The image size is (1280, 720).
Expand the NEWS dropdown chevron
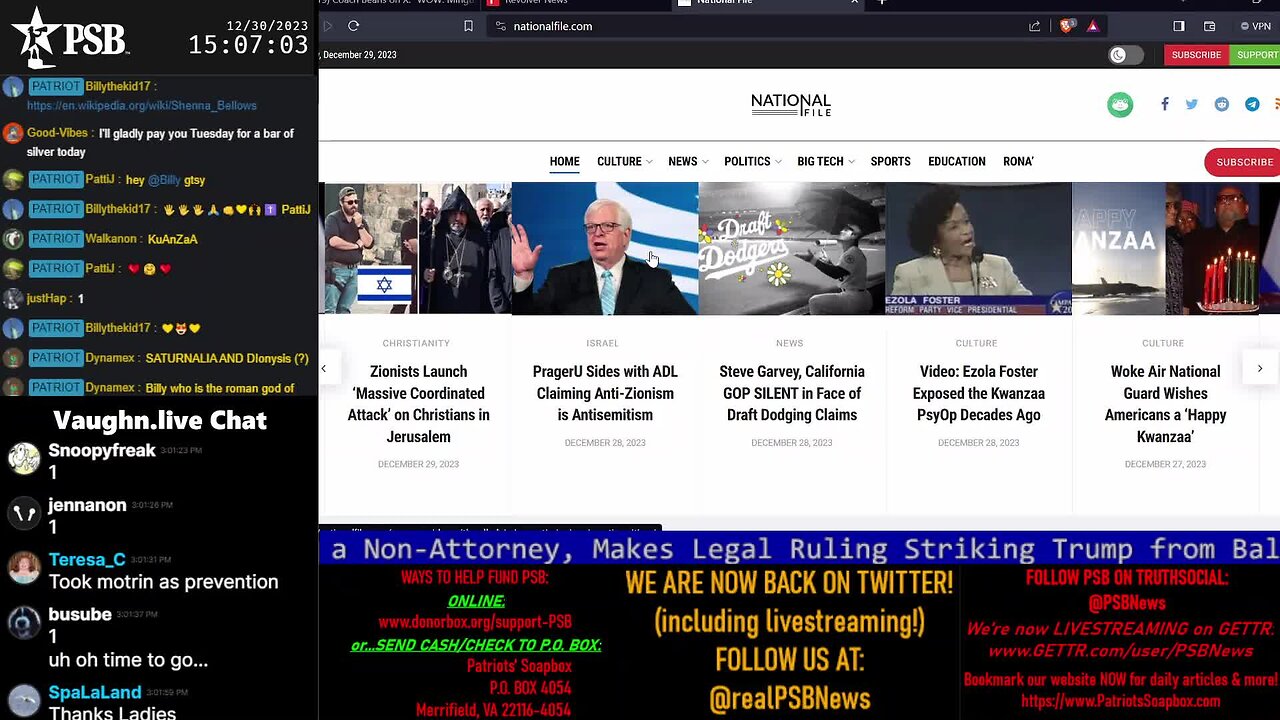point(705,162)
